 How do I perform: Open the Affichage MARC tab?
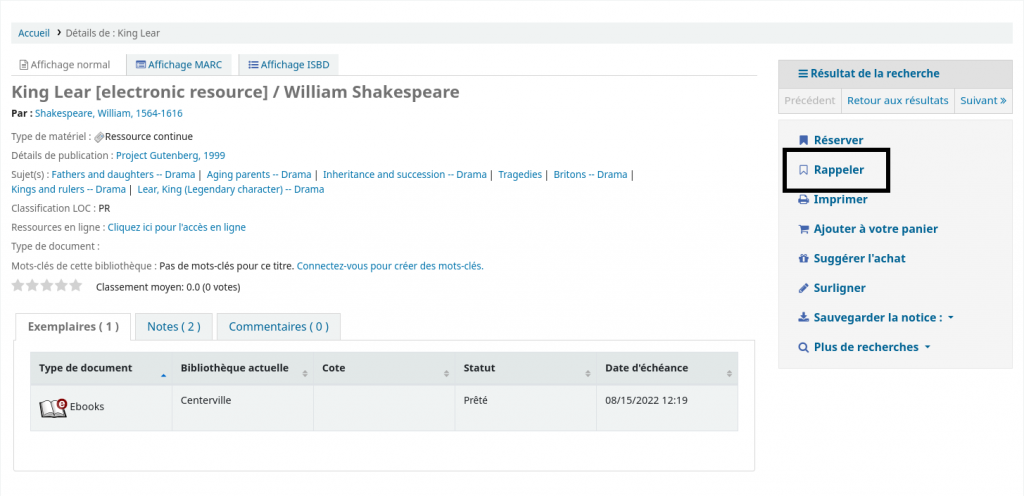click(x=179, y=65)
